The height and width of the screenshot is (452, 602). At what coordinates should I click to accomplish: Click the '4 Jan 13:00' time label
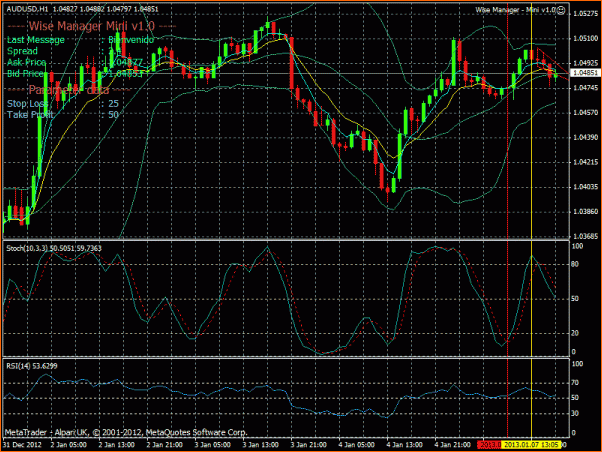[404, 445]
